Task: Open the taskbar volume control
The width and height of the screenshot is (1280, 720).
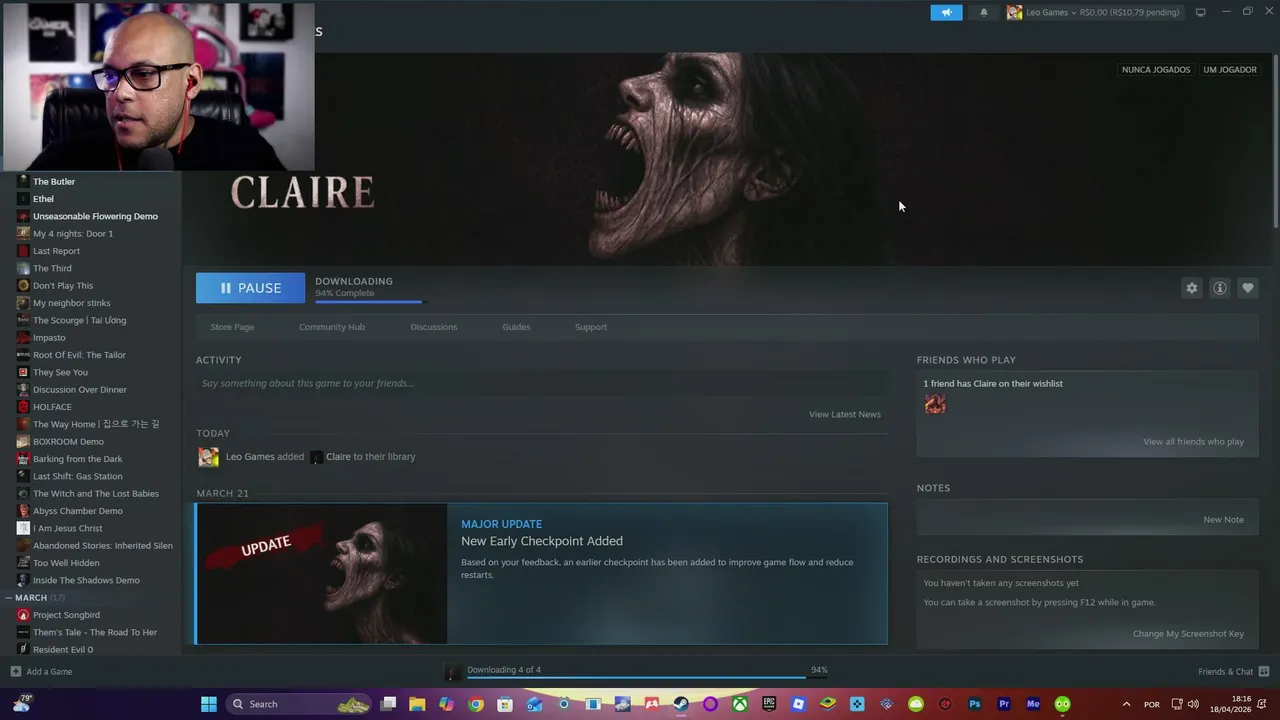Action: (1193, 704)
